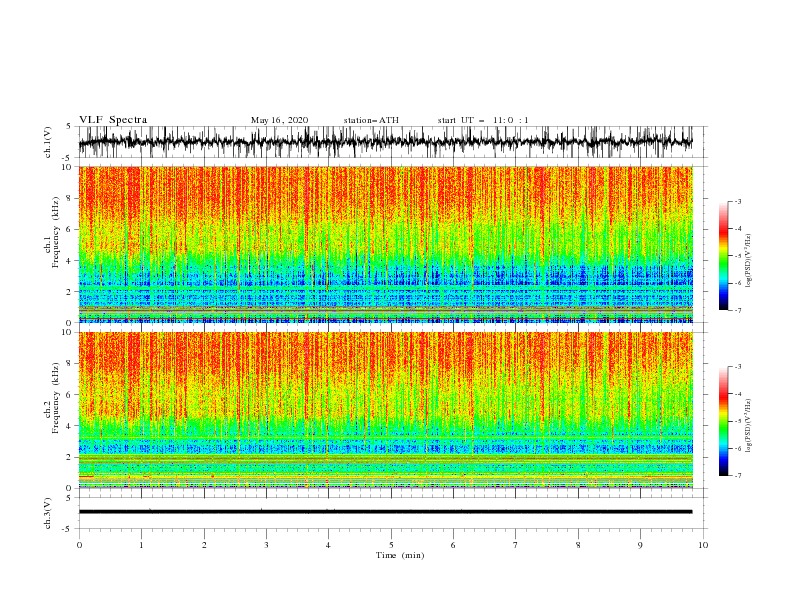Screen dimensions: 792x612
Task: Click the time axis tick label "5"
Action: coord(391,545)
